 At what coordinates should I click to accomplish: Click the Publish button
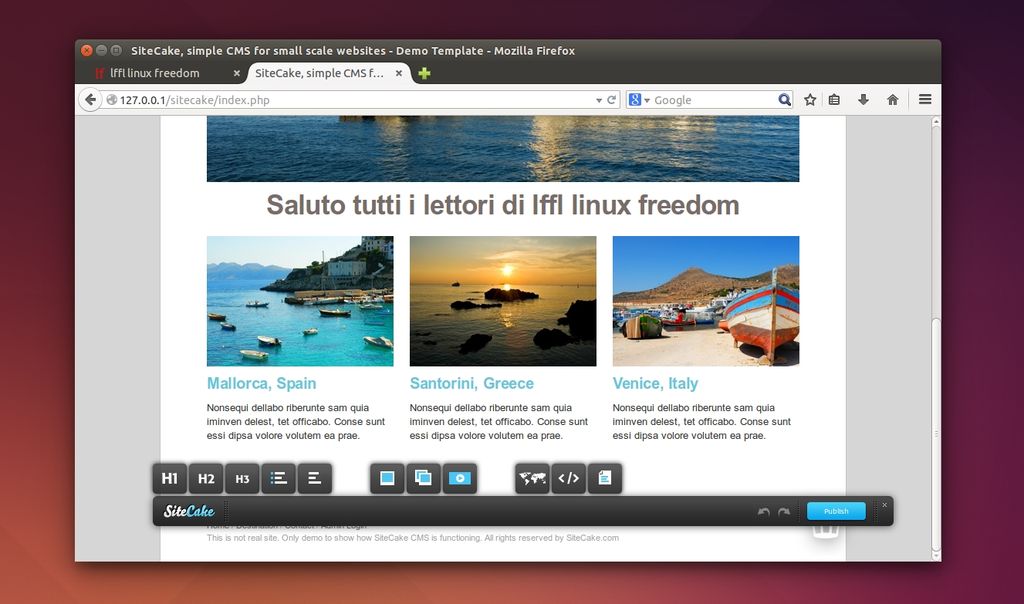pyautogui.click(x=836, y=511)
